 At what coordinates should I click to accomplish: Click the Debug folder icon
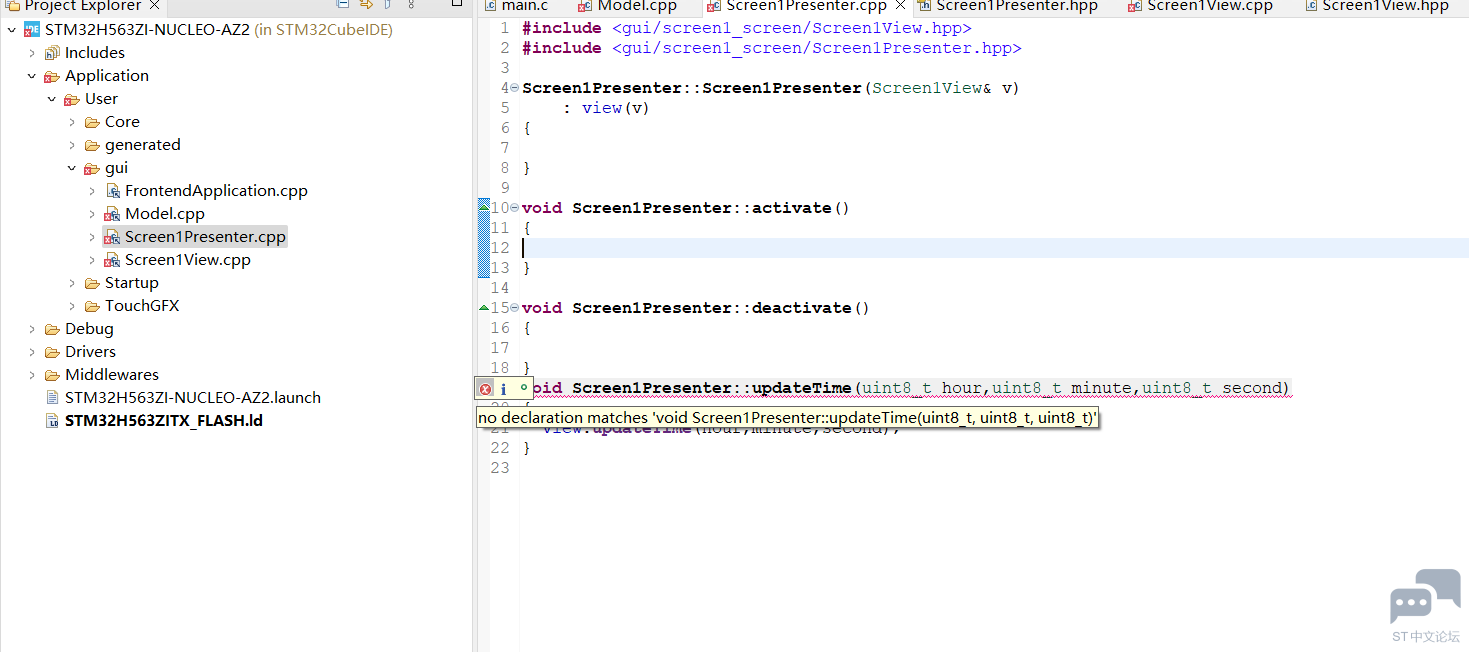pos(52,329)
